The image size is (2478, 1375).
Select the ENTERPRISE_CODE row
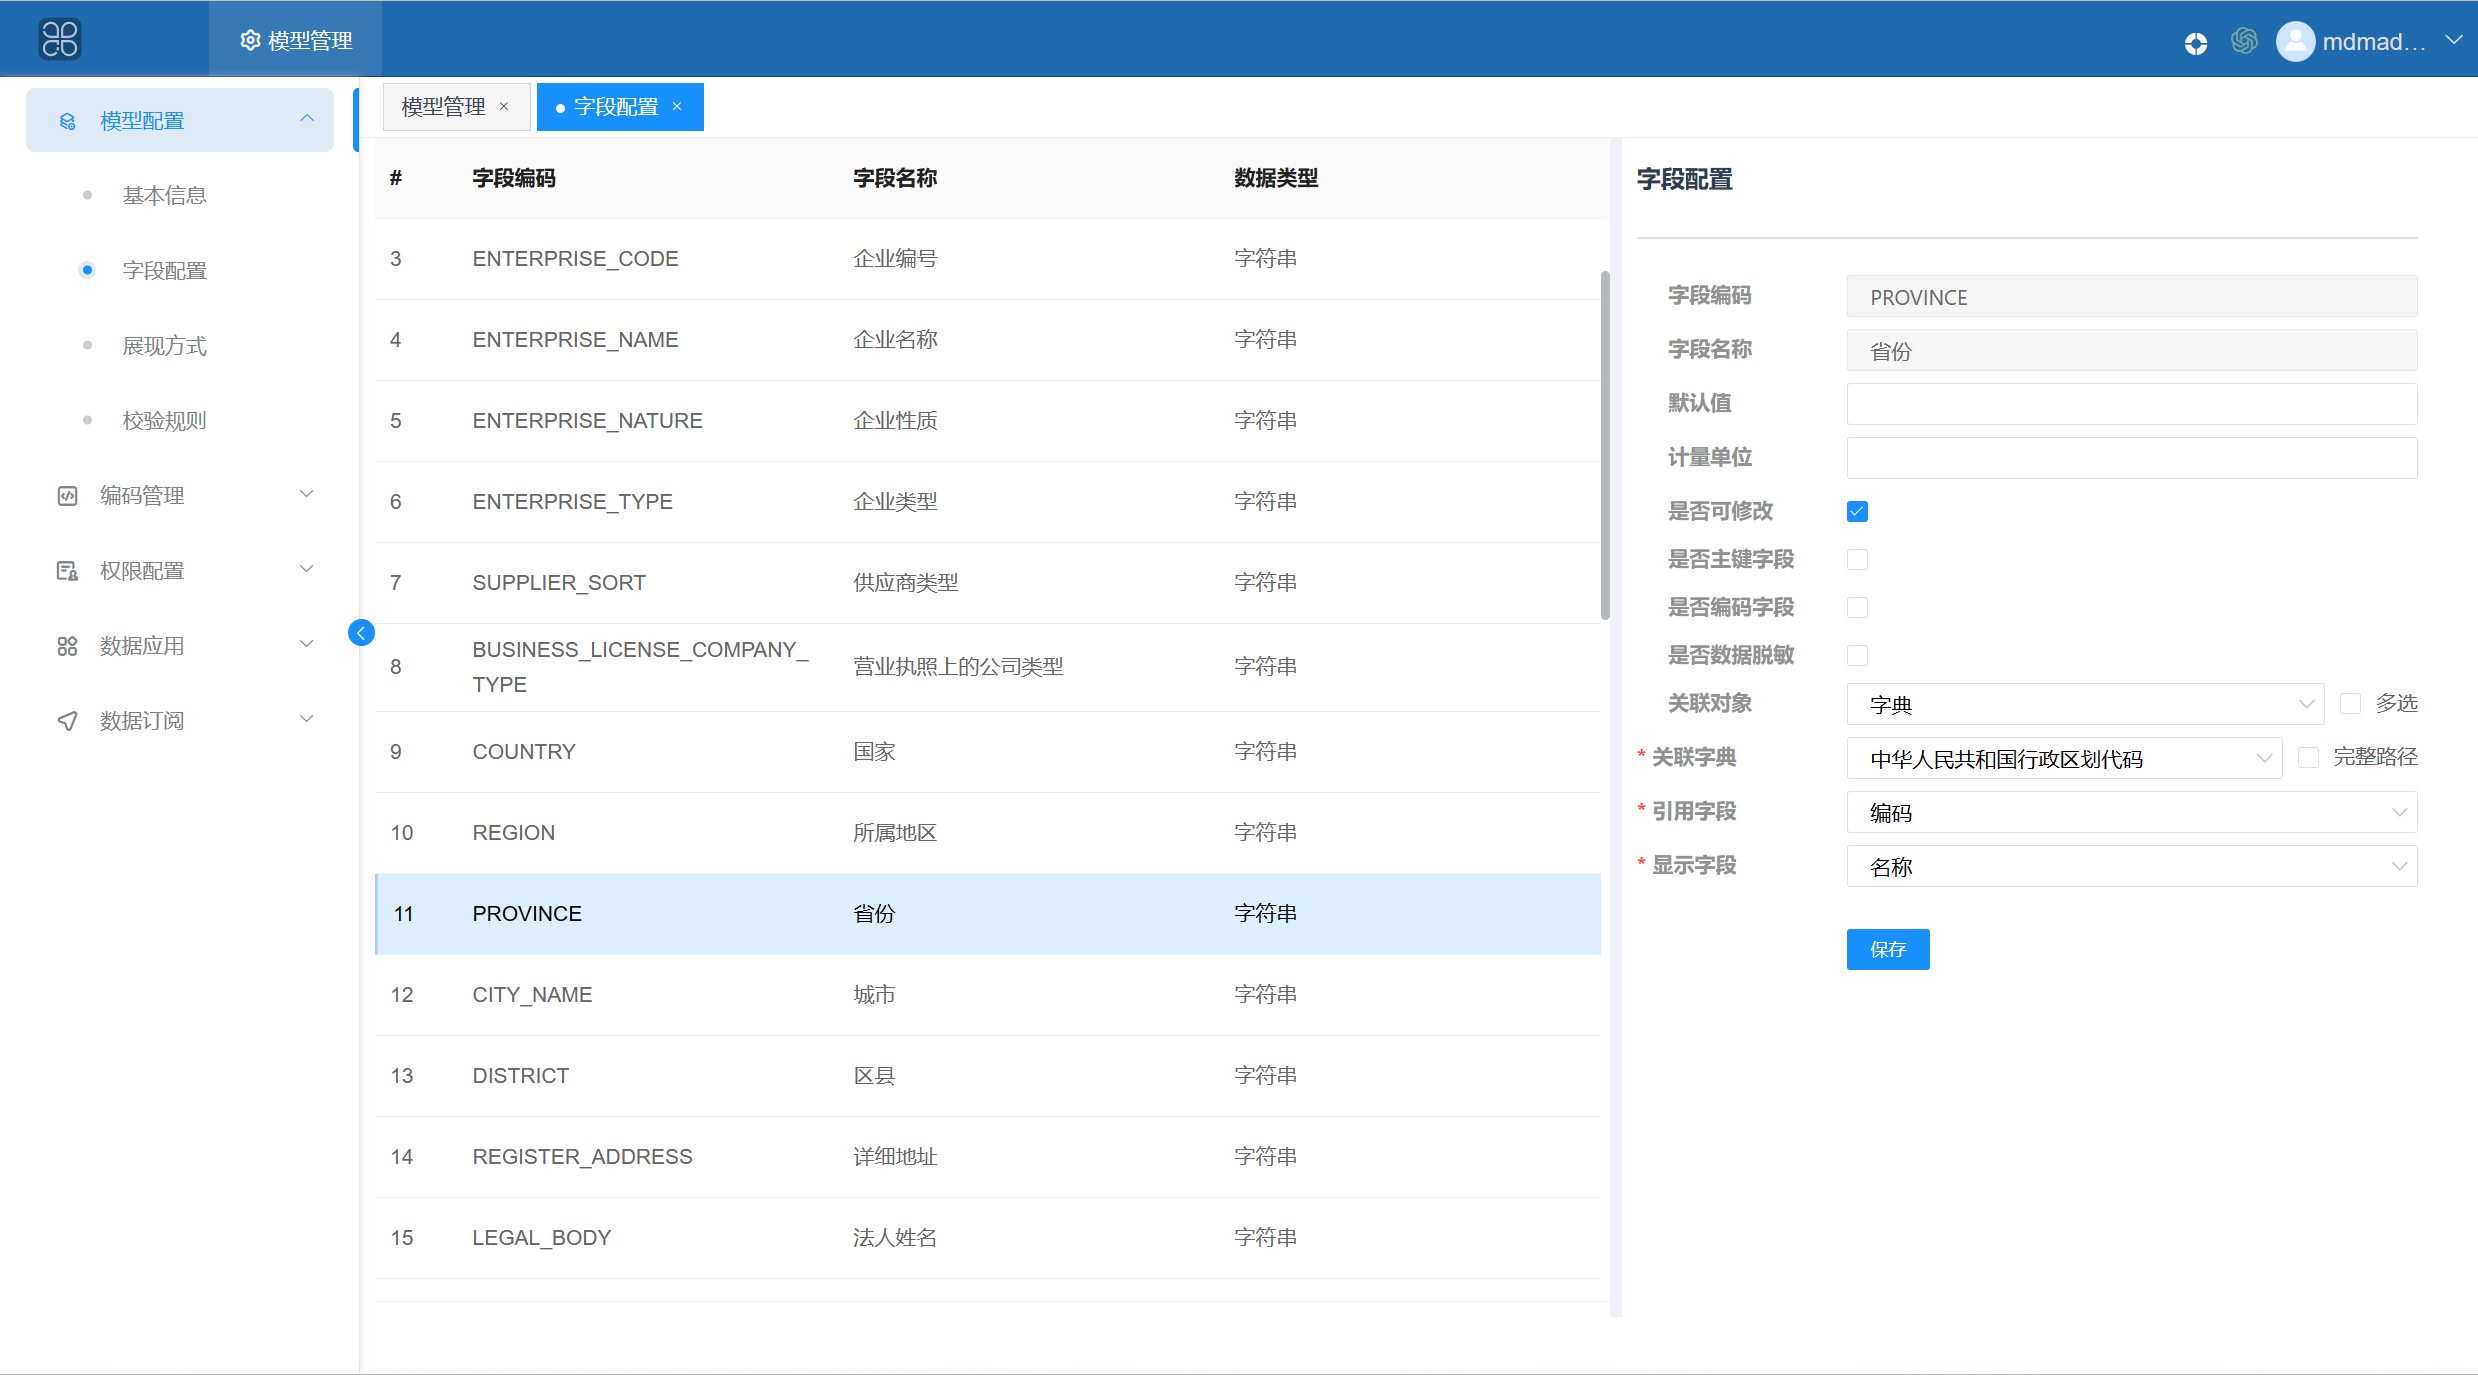[988, 259]
